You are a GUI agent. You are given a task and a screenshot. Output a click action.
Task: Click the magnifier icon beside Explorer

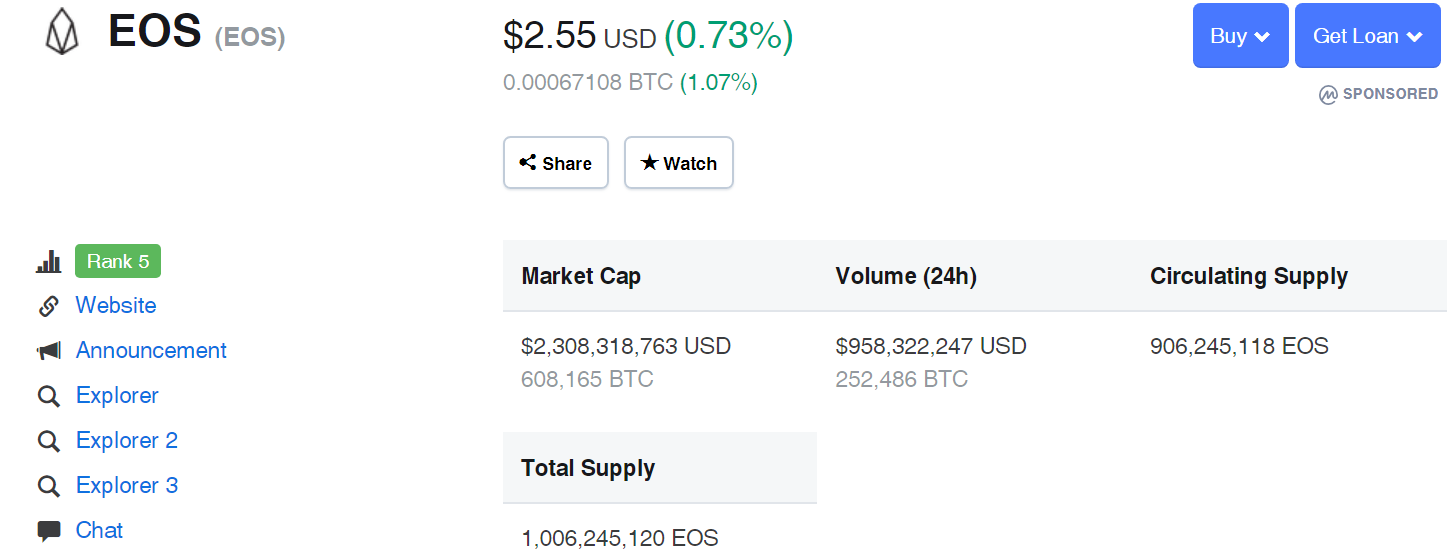pos(48,396)
